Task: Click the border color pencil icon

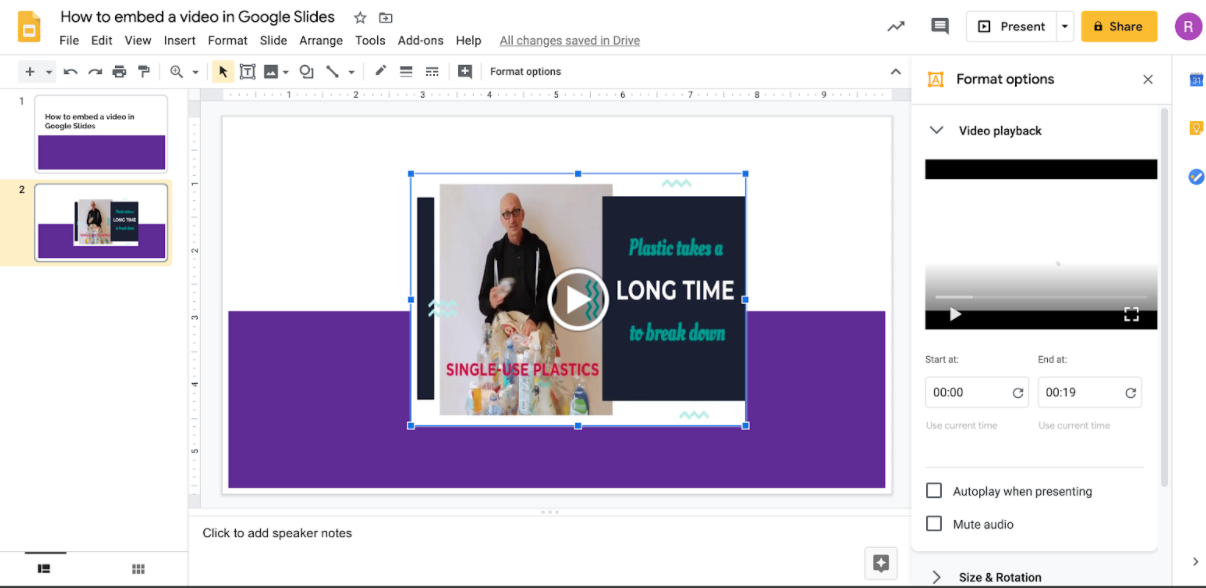Action: tap(380, 72)
